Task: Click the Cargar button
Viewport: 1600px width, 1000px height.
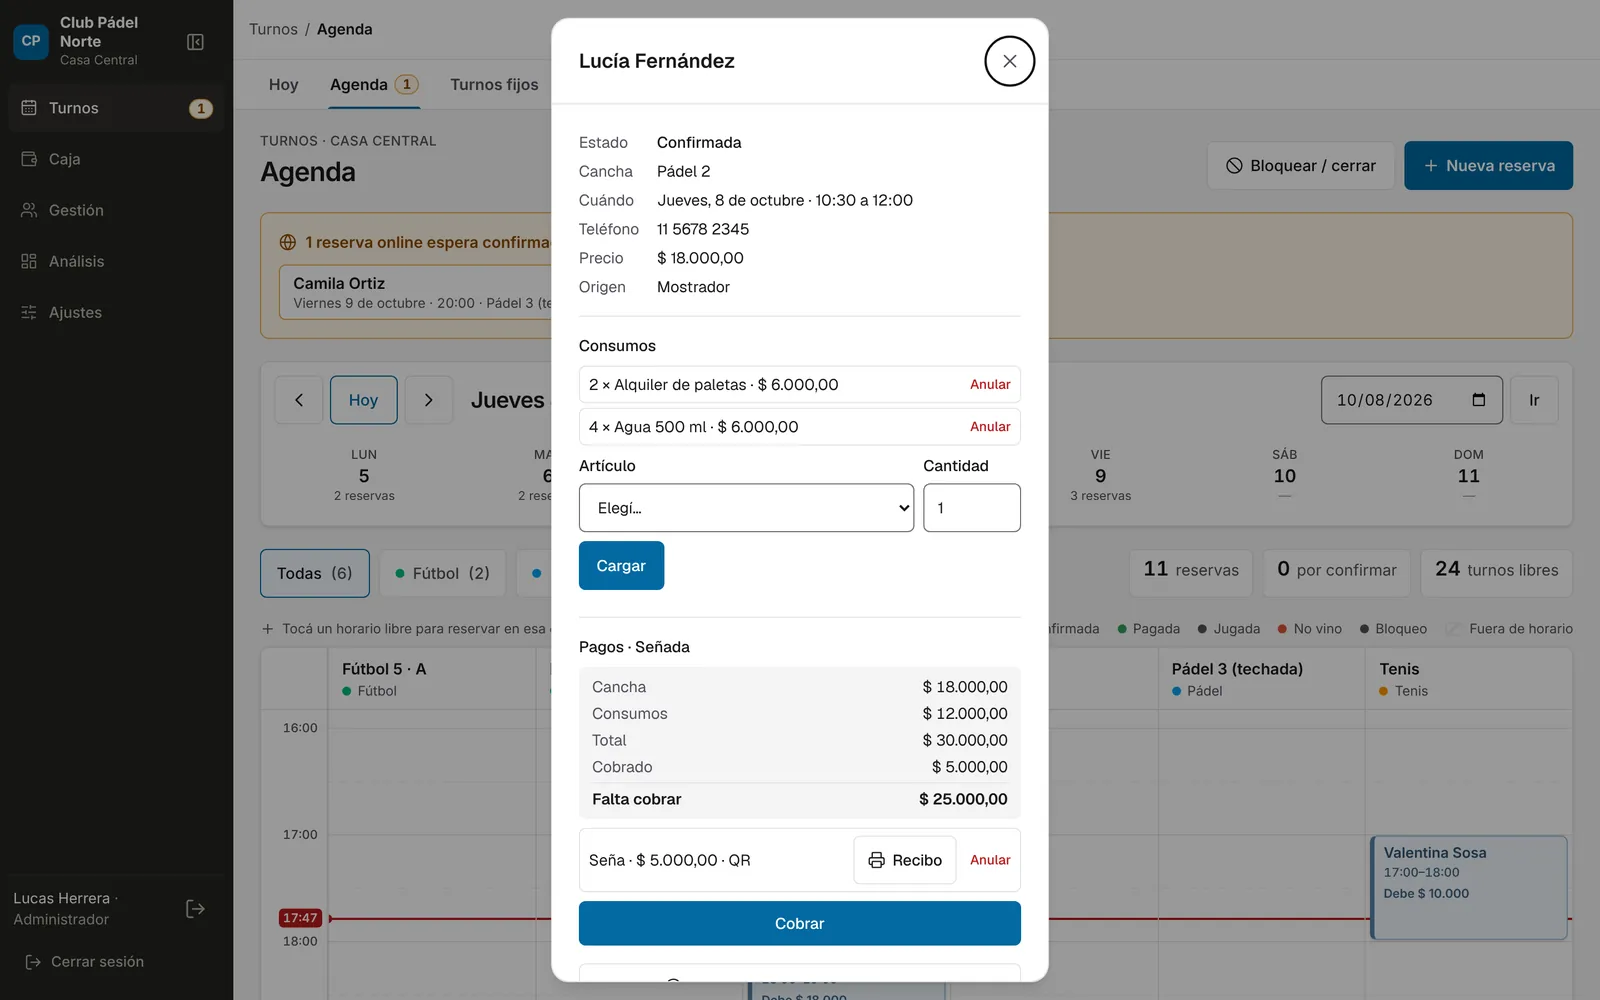Action: tap(621, 566)
